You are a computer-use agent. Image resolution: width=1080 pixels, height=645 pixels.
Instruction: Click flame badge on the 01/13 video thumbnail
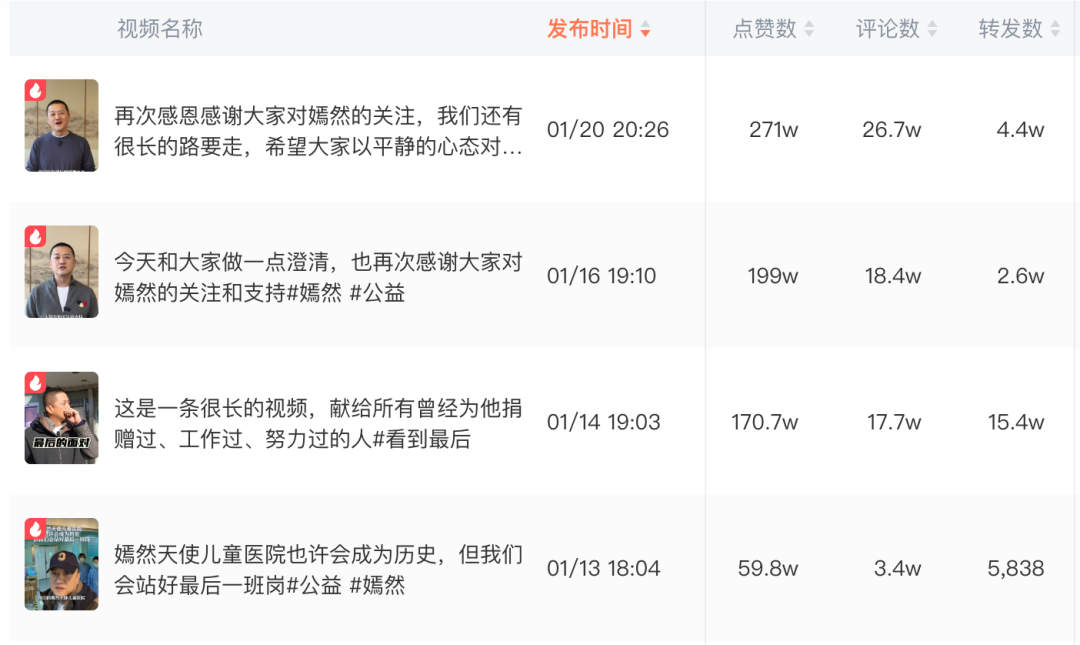[x=36, y=530]
